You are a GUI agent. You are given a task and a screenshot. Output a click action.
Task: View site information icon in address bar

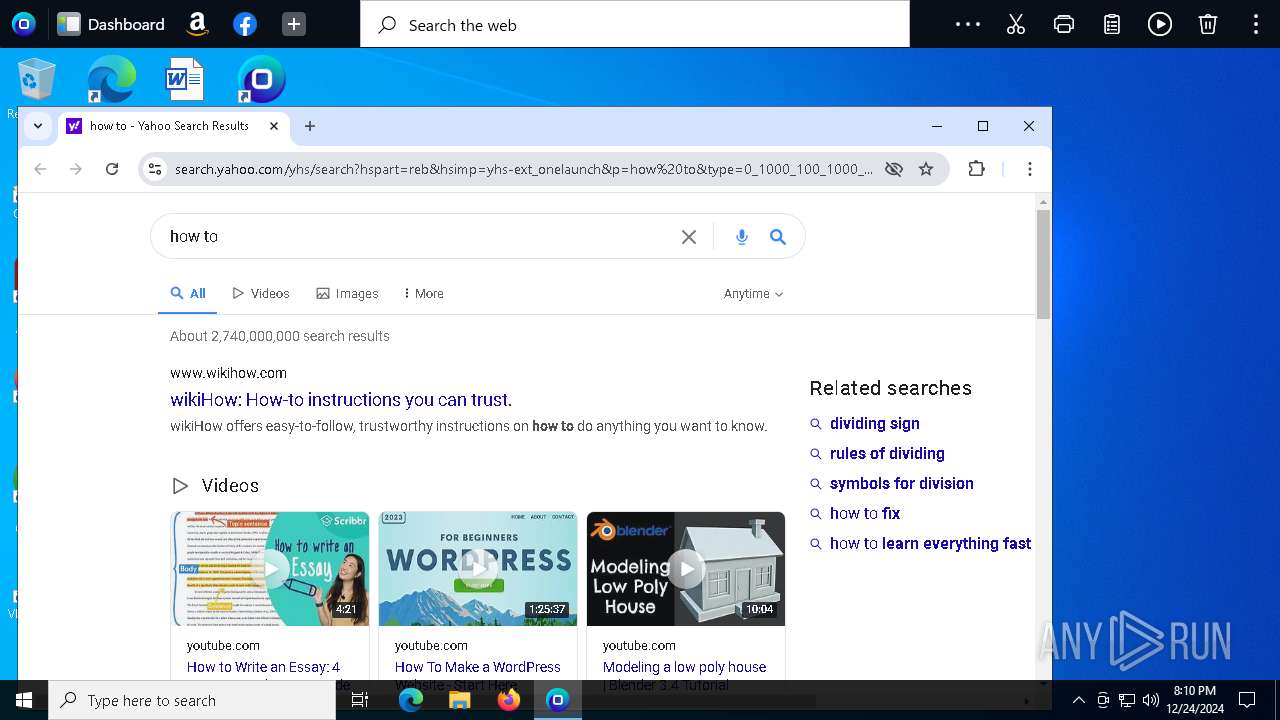155,169
